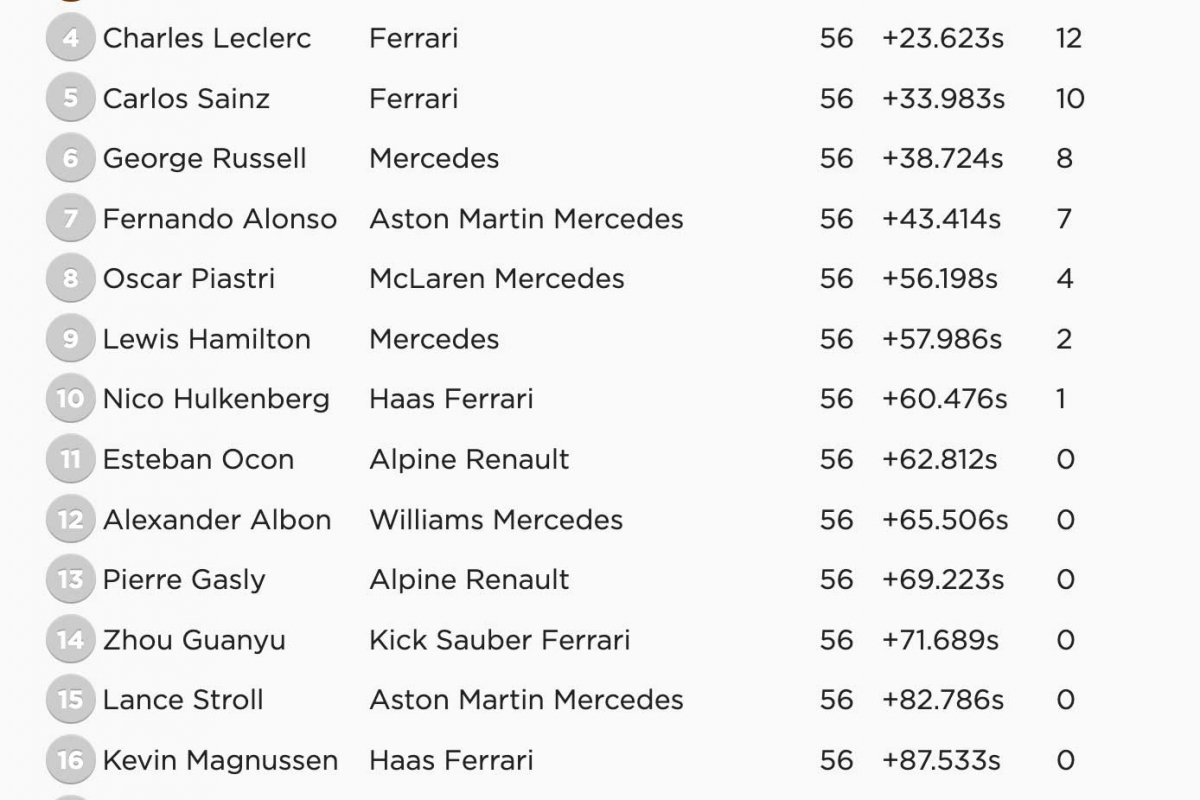Select Kick Sauber Ferrari team text

coord(500,640)
